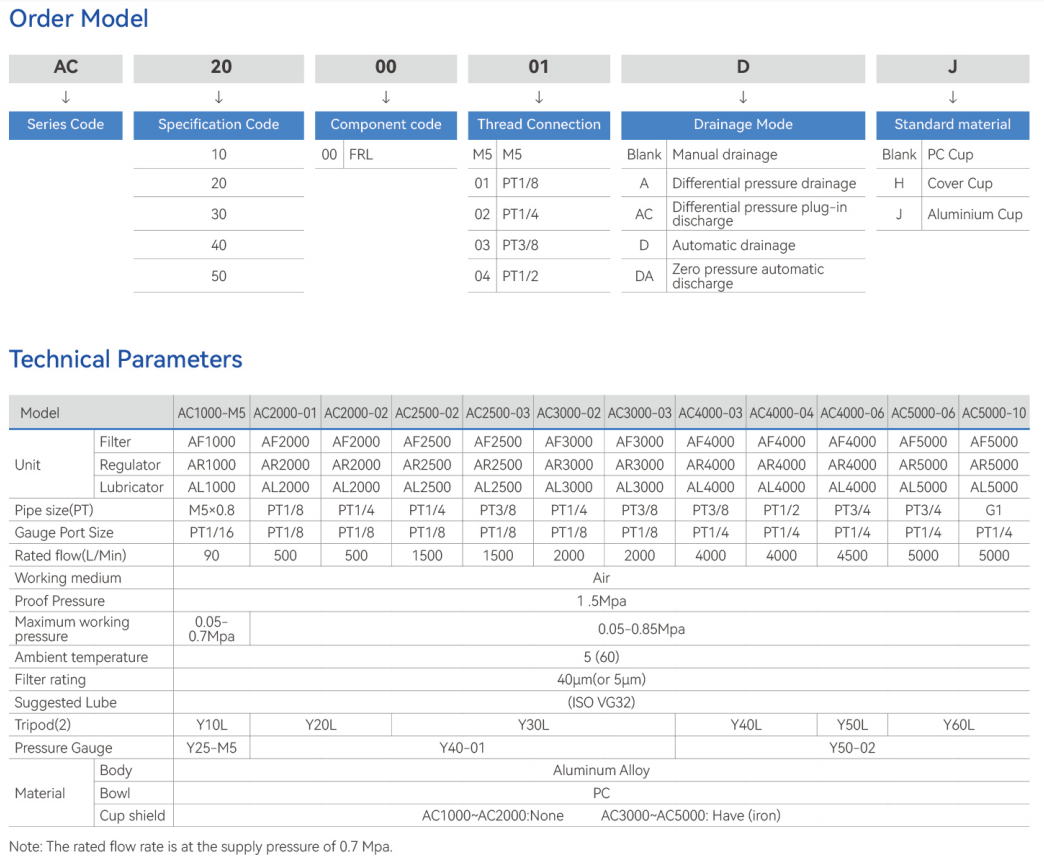
Task: Select the 'Standard material' blue header
Action: pos(952,125)
